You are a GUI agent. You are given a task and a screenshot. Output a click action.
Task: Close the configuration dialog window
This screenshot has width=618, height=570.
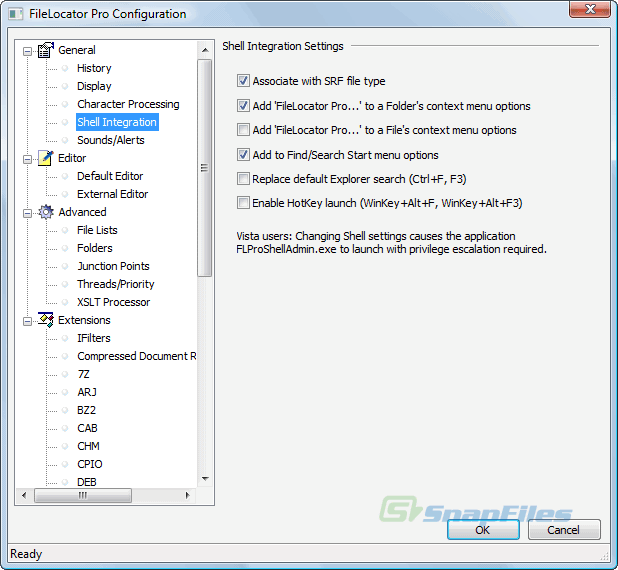590,9
